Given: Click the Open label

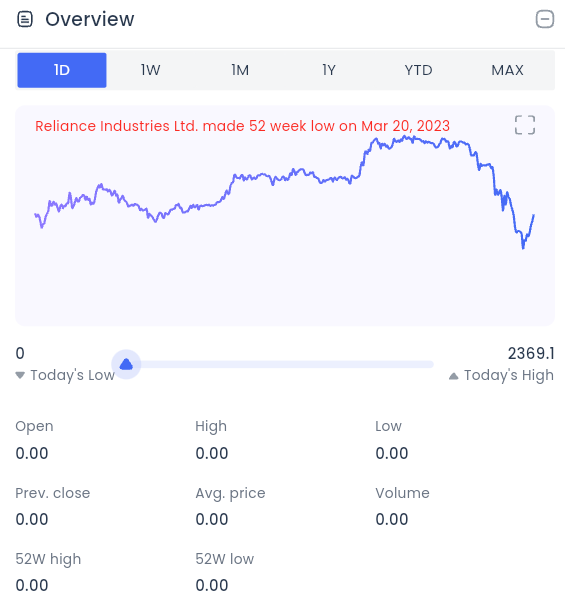Looking at the screenshot, I should (x=34, y=426).
